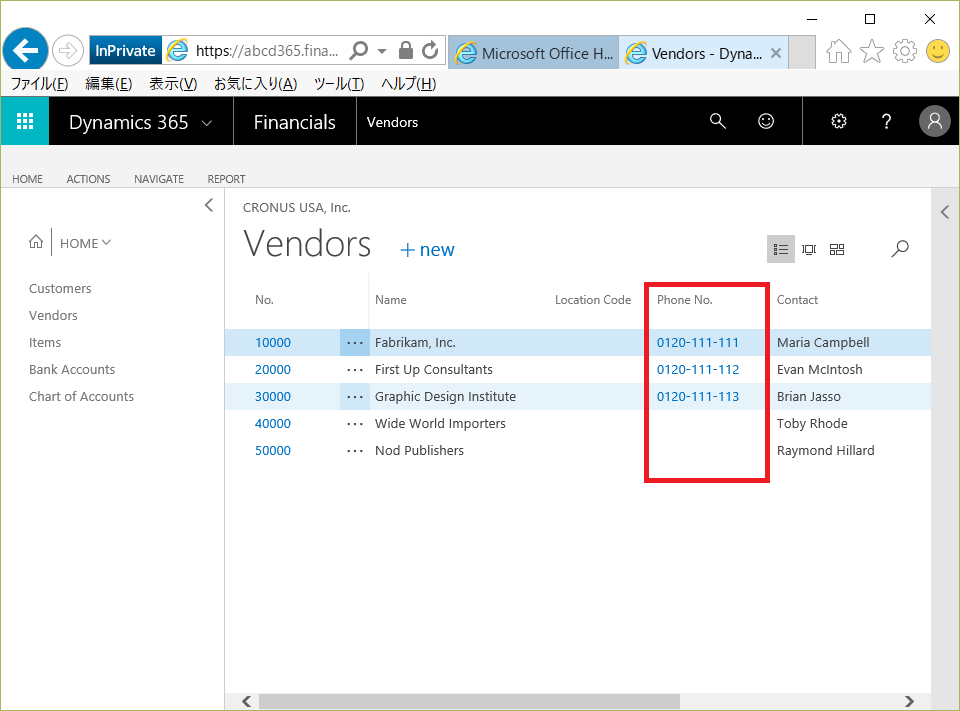The image size is (960, 711).
Task: Switch to the ACTIONS ribbon tab
Action: [88, 179]
